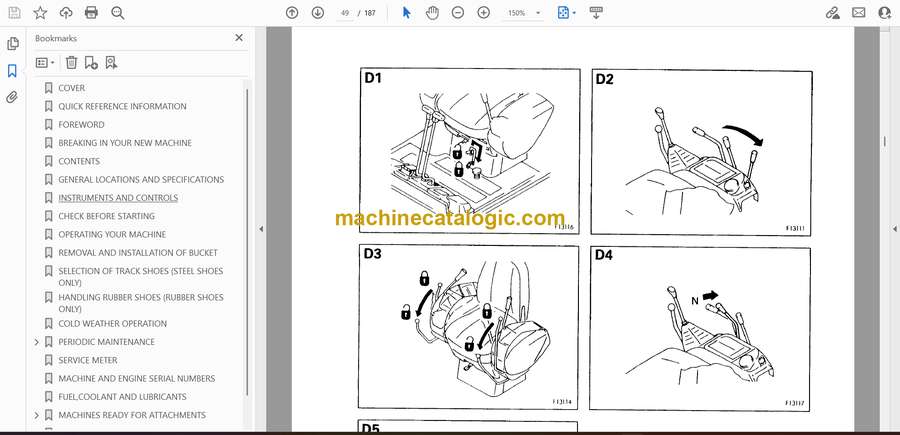Screen dimensions: 900x435
Task: Print the document
Action: pyautogui.click(x=91, y=13)
